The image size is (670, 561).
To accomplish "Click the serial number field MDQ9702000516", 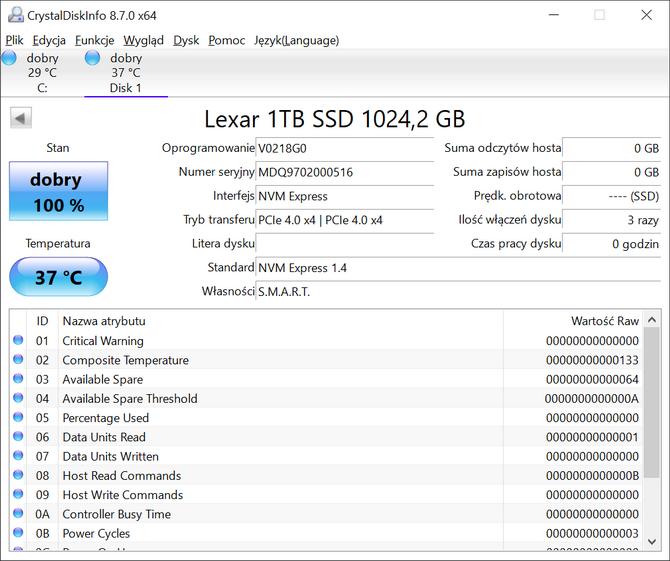I will (344, 173).
